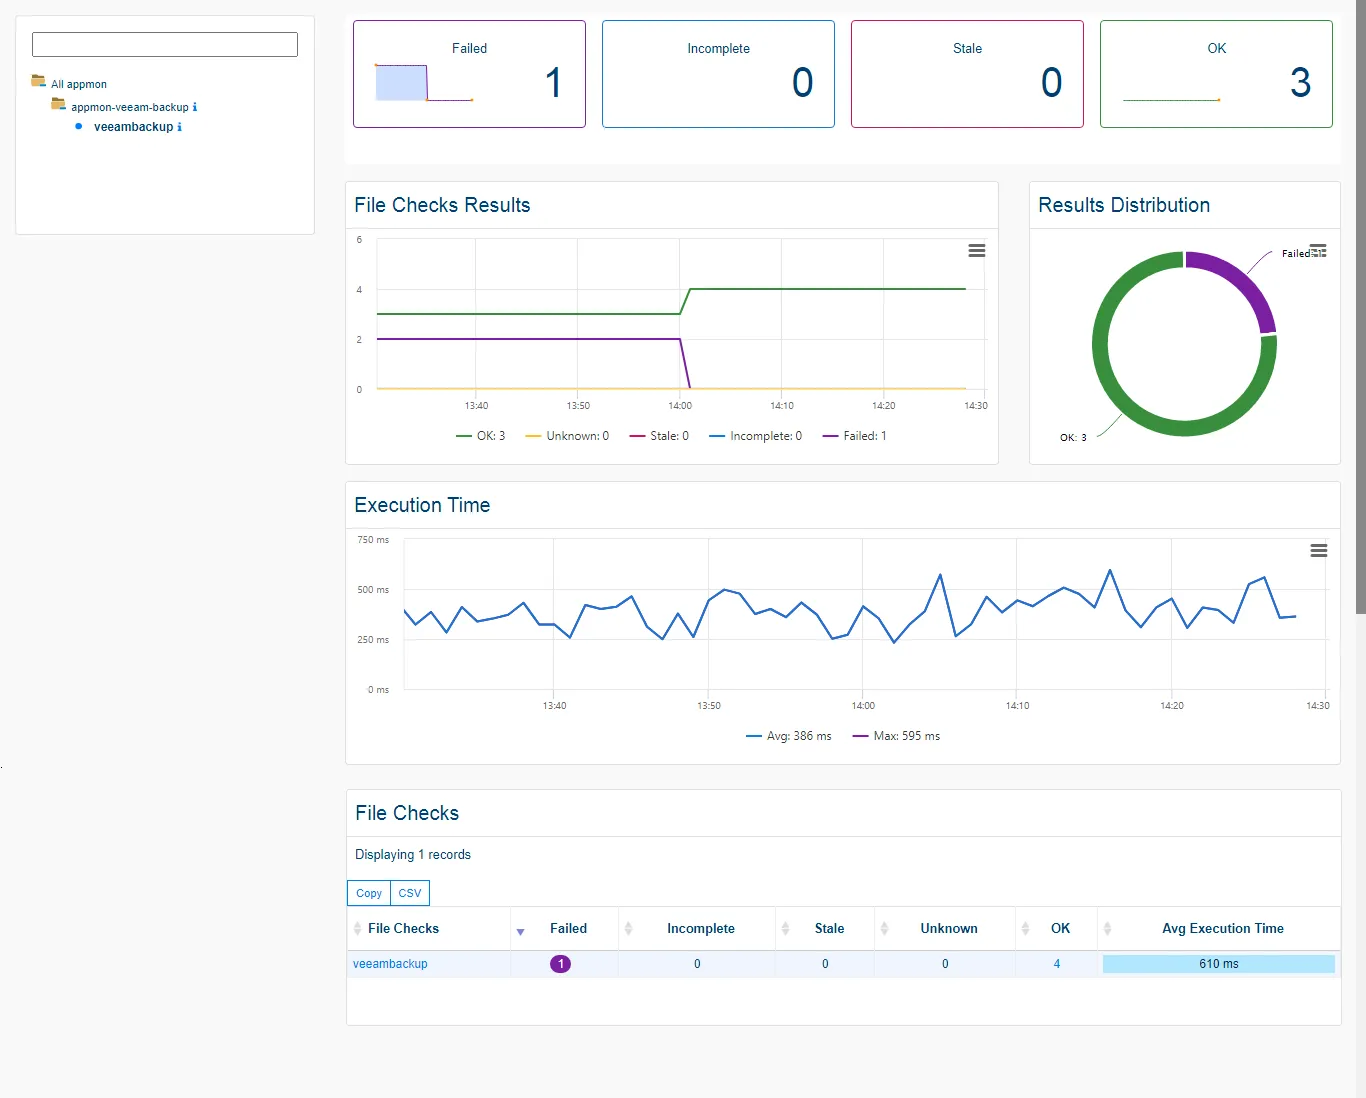Viewport: 1366px width, 1098px height.
Task: Click the sort icon on Unknown column
Action: (x=1024, y=928)
